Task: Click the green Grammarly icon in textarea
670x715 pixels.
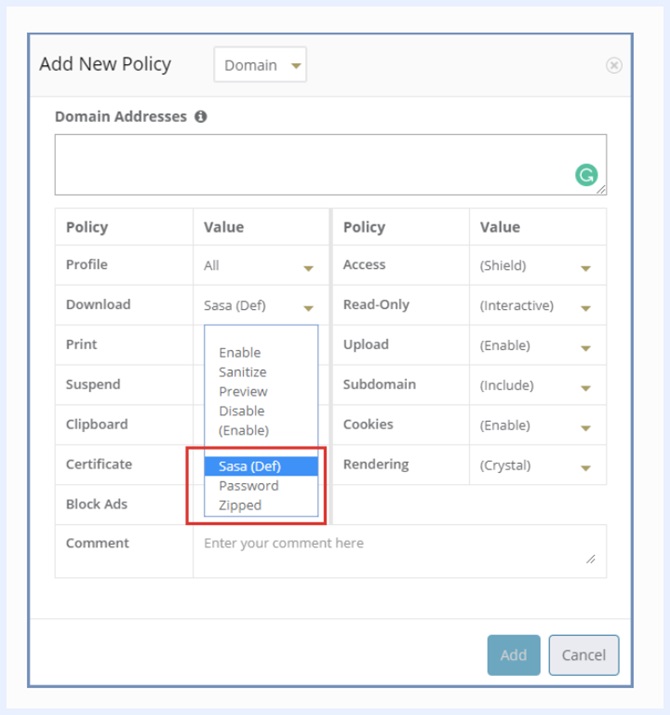Action: pos(586,176)
